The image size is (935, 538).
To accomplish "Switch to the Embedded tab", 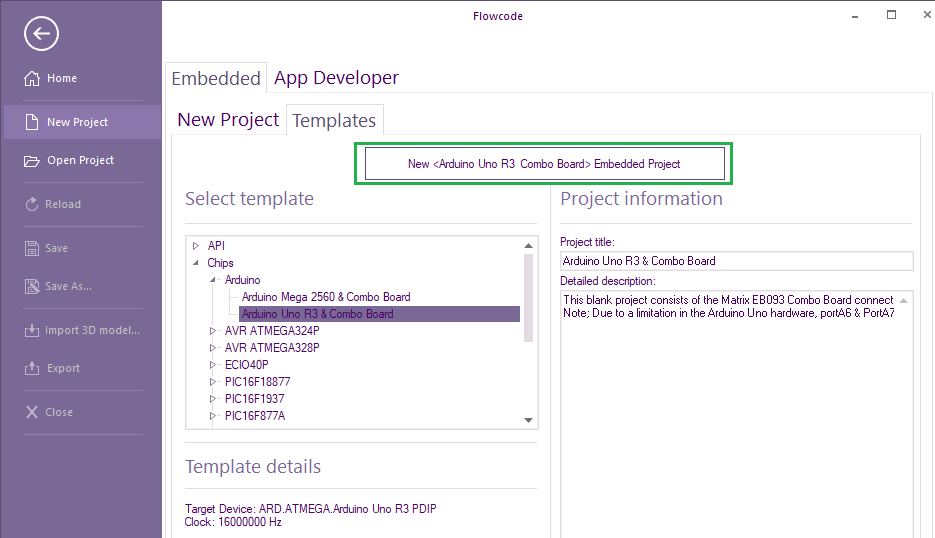I will [x=216, y=78].
